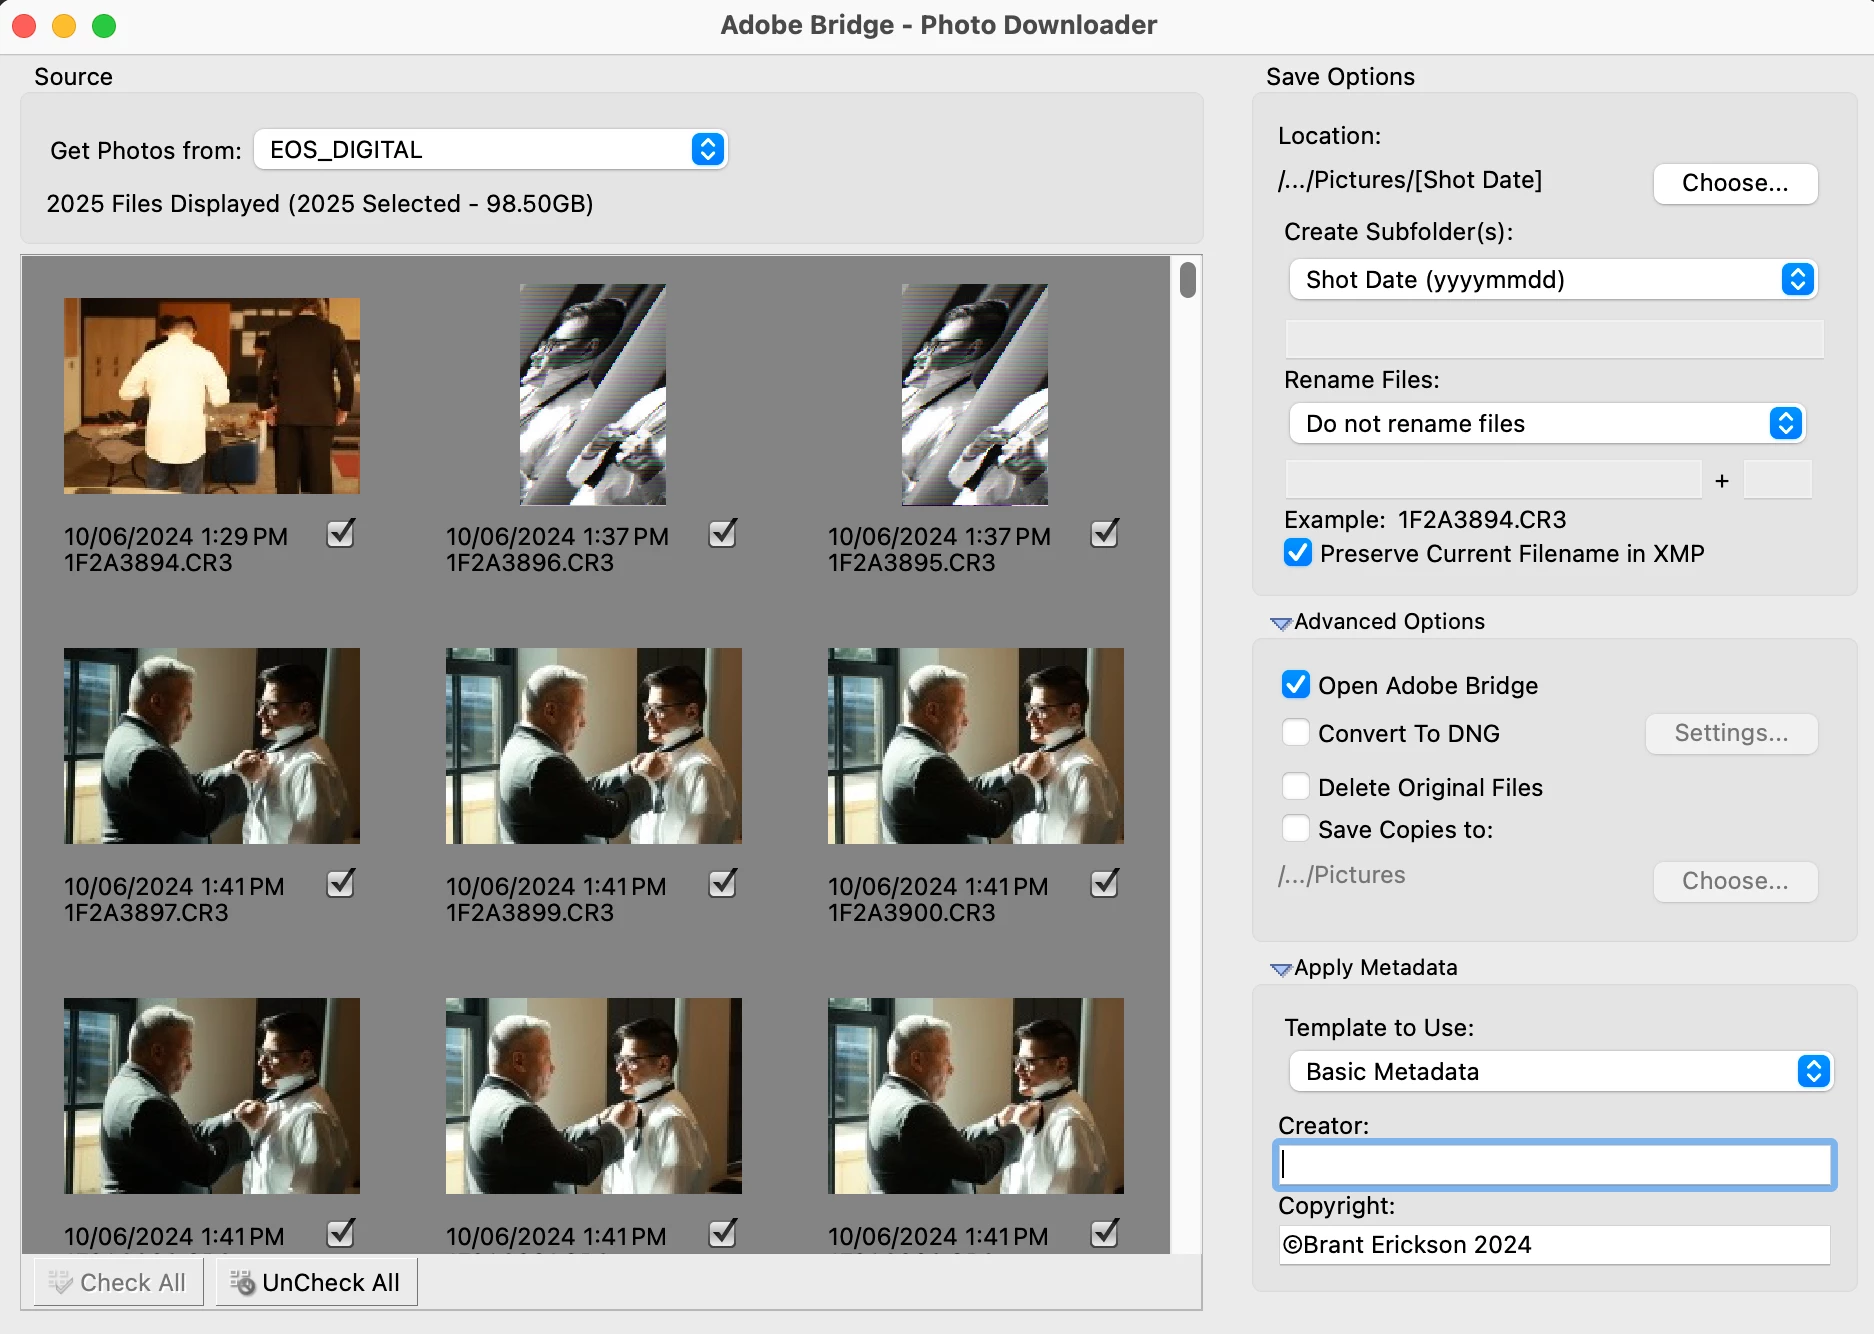Enable Save Copies to option

1296,829
